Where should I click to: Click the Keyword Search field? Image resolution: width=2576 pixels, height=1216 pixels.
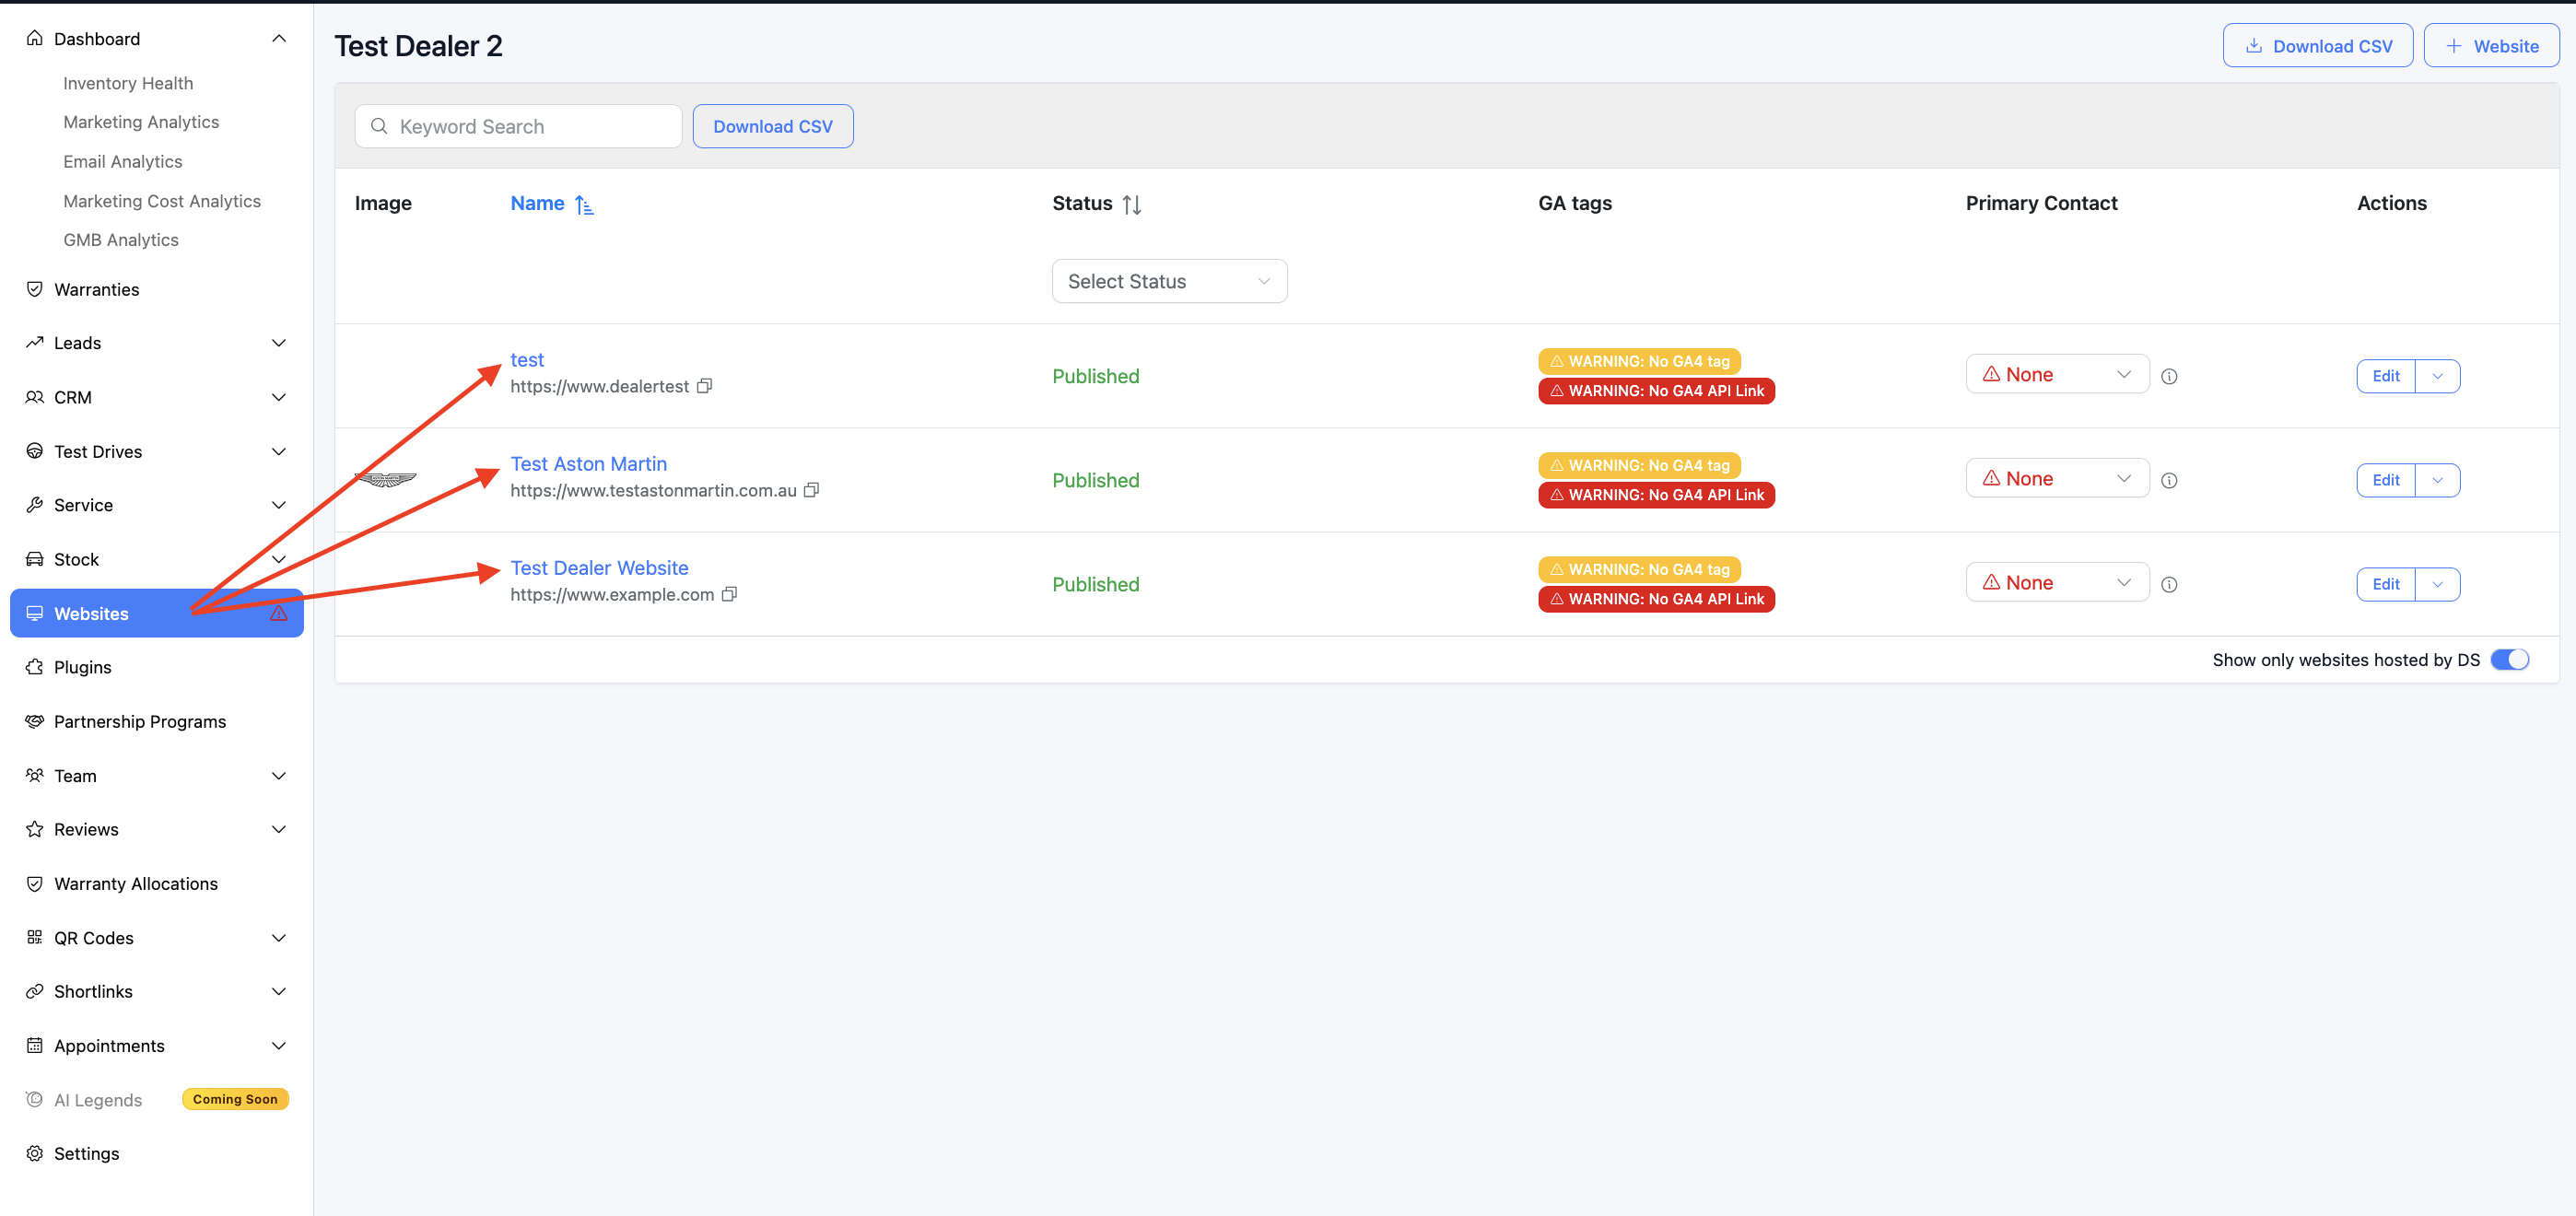pyautogui.click(x=530, y=127)
